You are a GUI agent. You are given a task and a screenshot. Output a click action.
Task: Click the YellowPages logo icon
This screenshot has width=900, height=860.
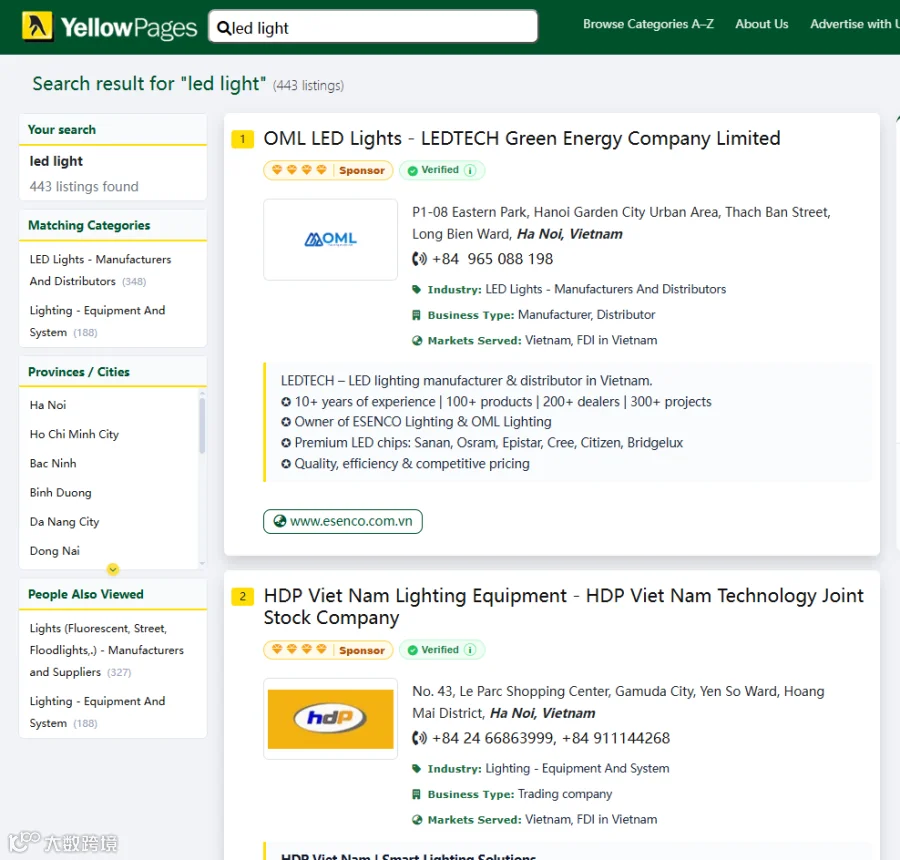click(x=37, y=26)
